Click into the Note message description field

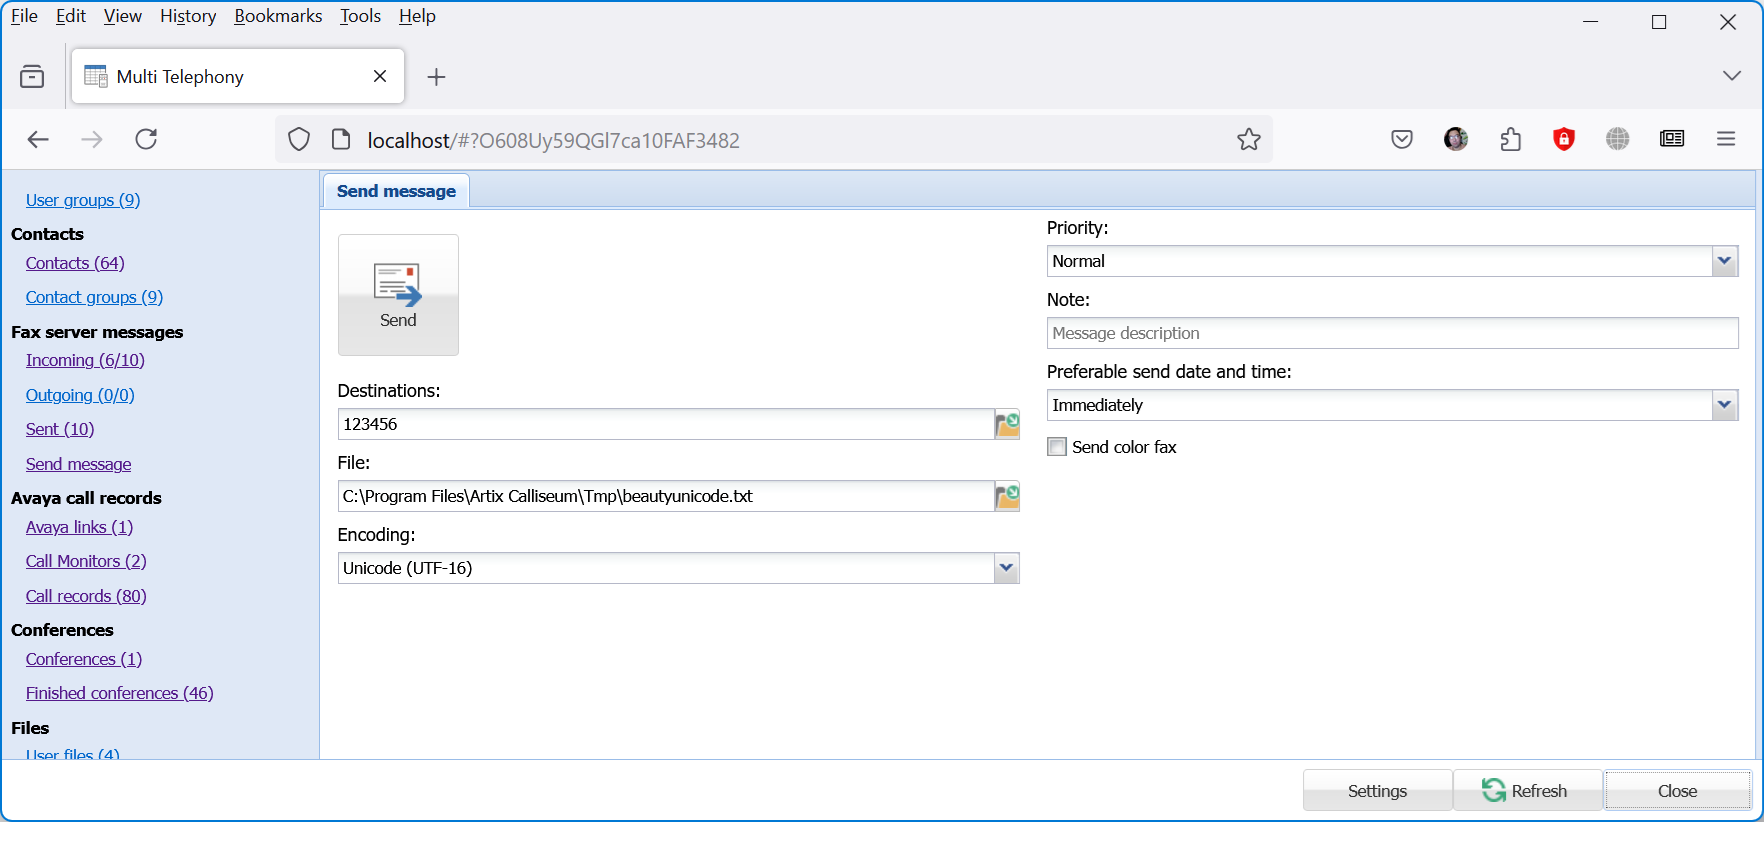pyautogui.click(x=1392, y=333)
